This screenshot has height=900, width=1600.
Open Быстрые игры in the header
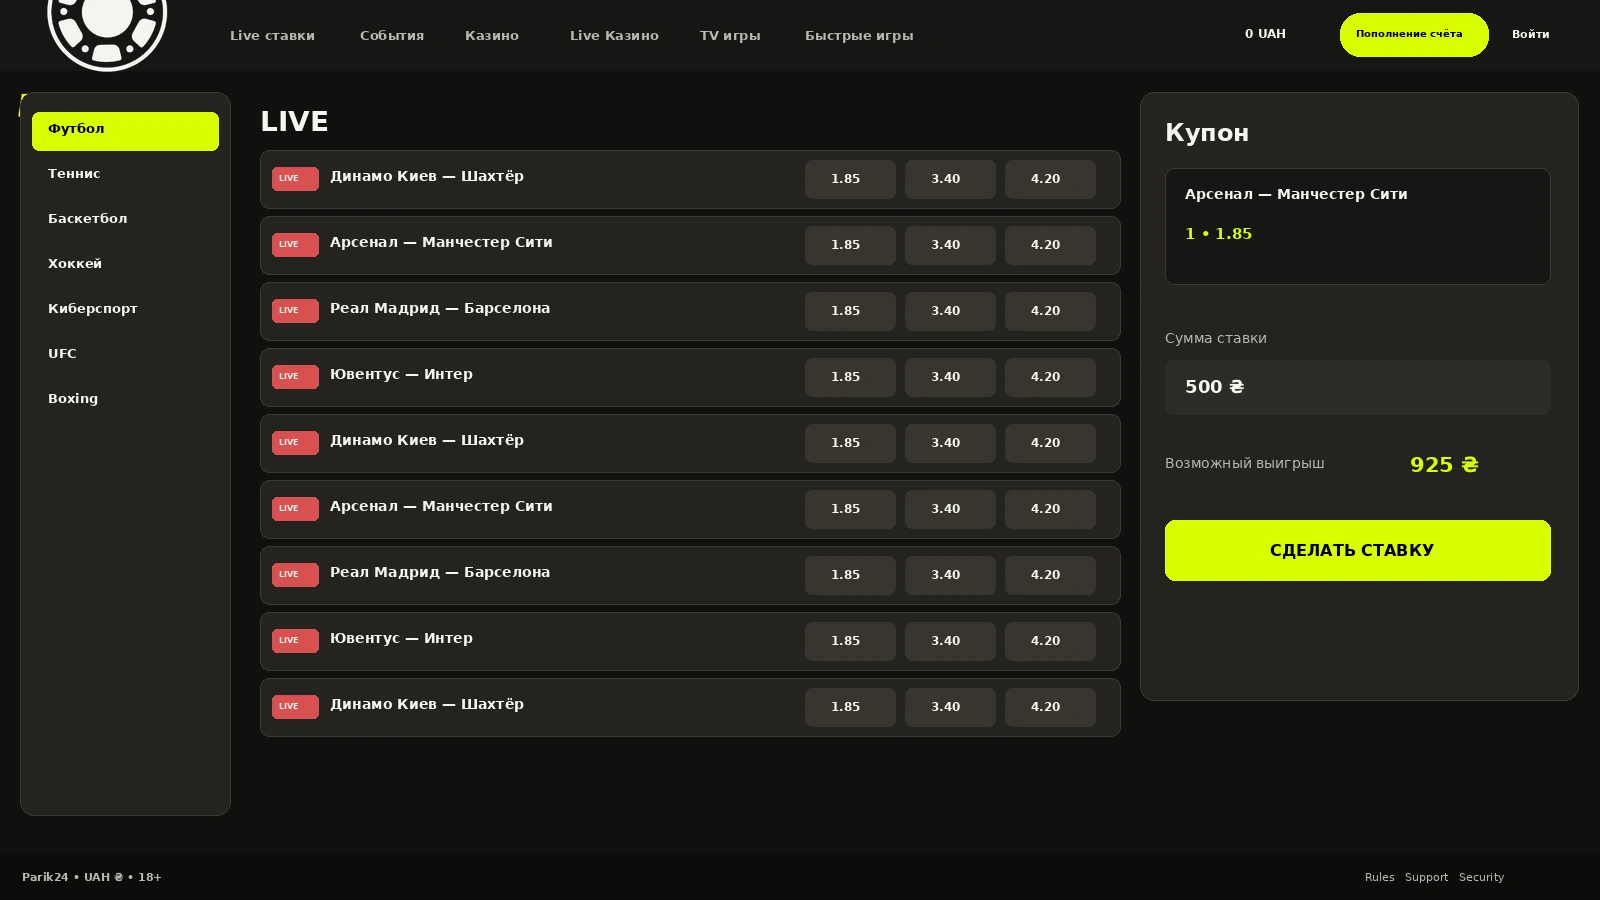(859, 35)
